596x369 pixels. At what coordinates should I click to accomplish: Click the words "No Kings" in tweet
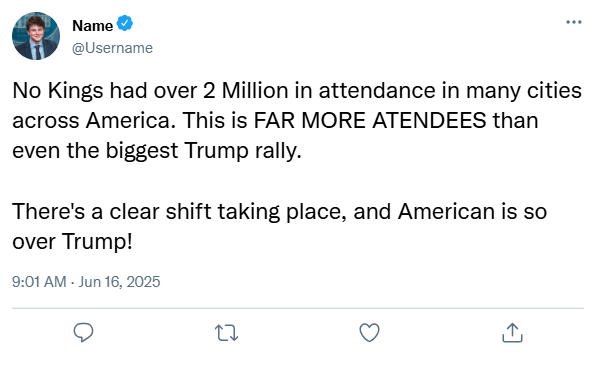(58, 91)
